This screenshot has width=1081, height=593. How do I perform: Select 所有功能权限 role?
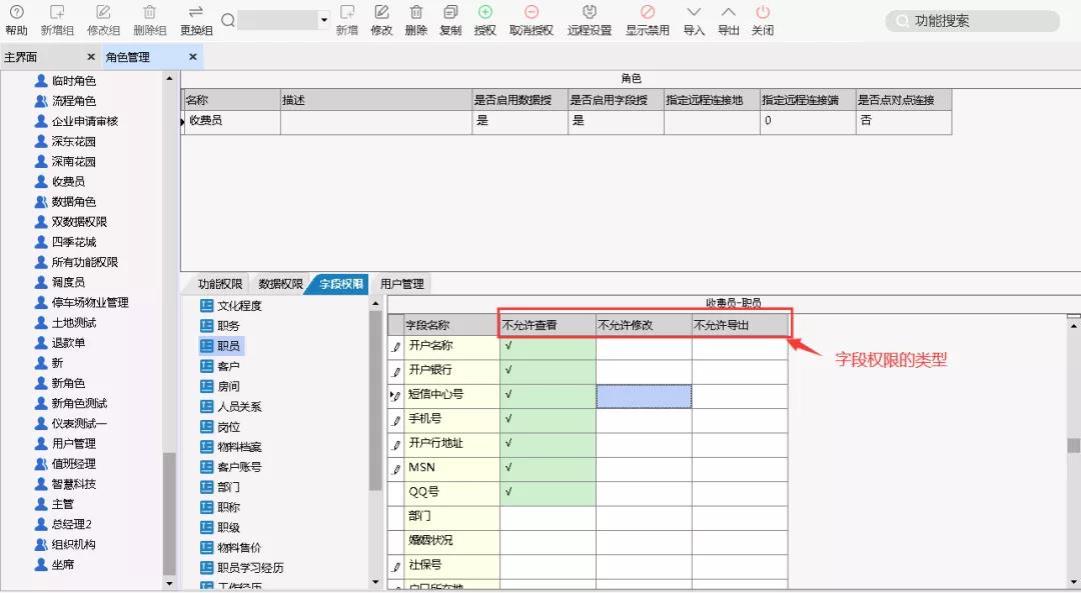click(85, 262)
